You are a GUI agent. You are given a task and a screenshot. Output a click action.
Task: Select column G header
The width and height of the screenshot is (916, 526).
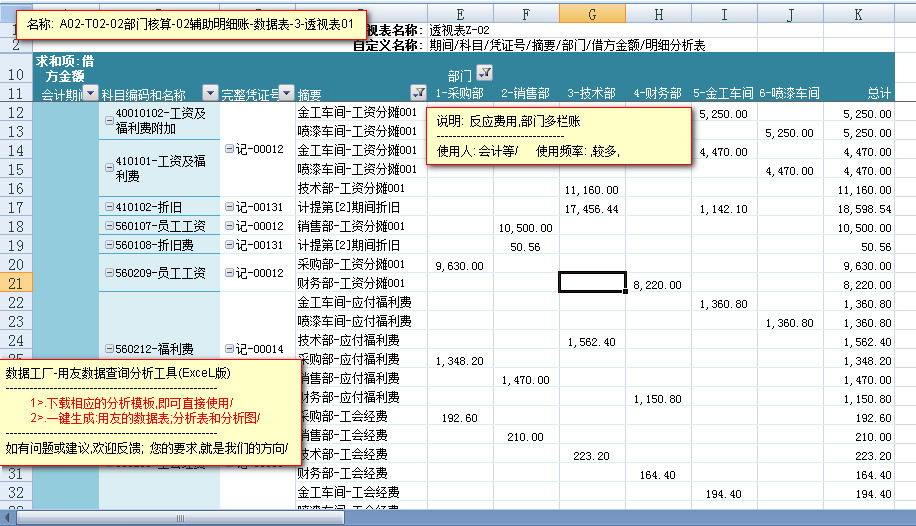(x=592, y=13)
